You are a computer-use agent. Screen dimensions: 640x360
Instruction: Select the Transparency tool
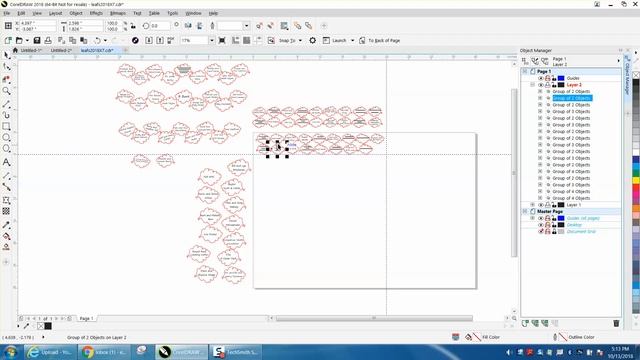(6, 211)
